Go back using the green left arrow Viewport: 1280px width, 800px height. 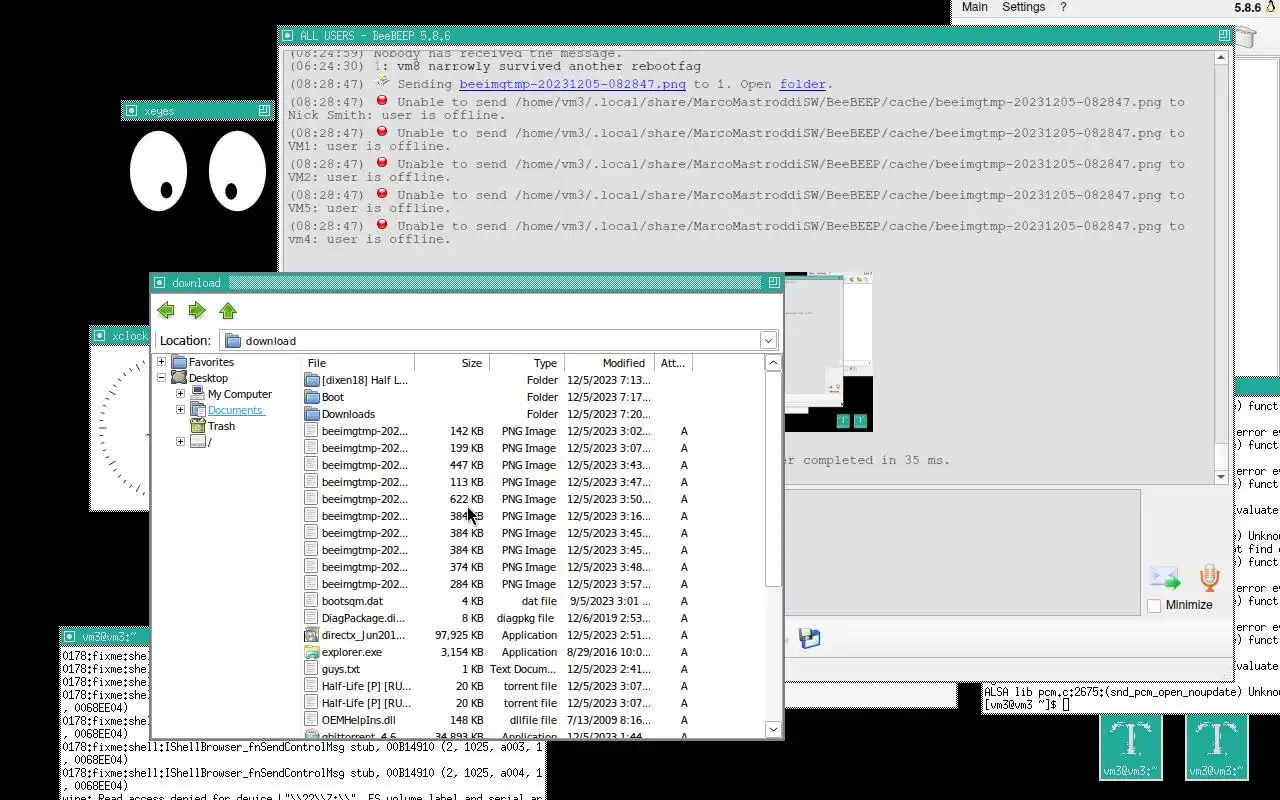pos(166,311)
